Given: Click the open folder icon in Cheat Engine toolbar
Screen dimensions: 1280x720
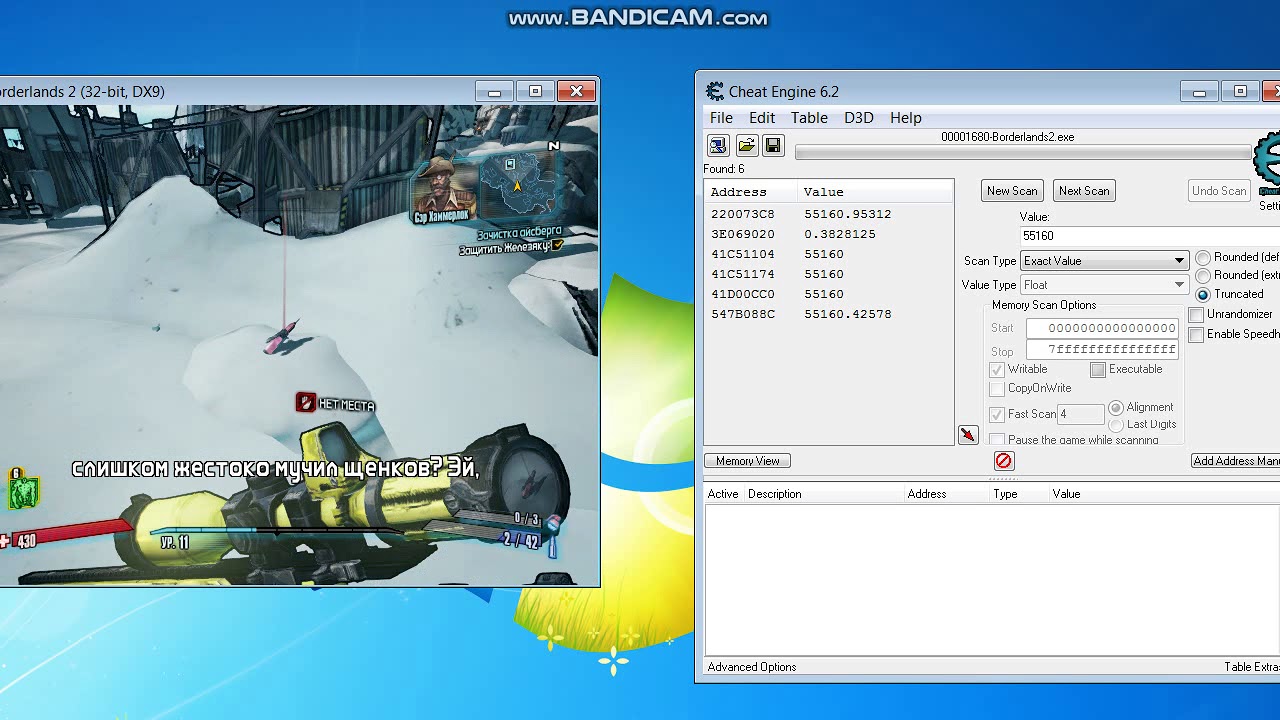Looking at the screenshot, I should (746, 146).
